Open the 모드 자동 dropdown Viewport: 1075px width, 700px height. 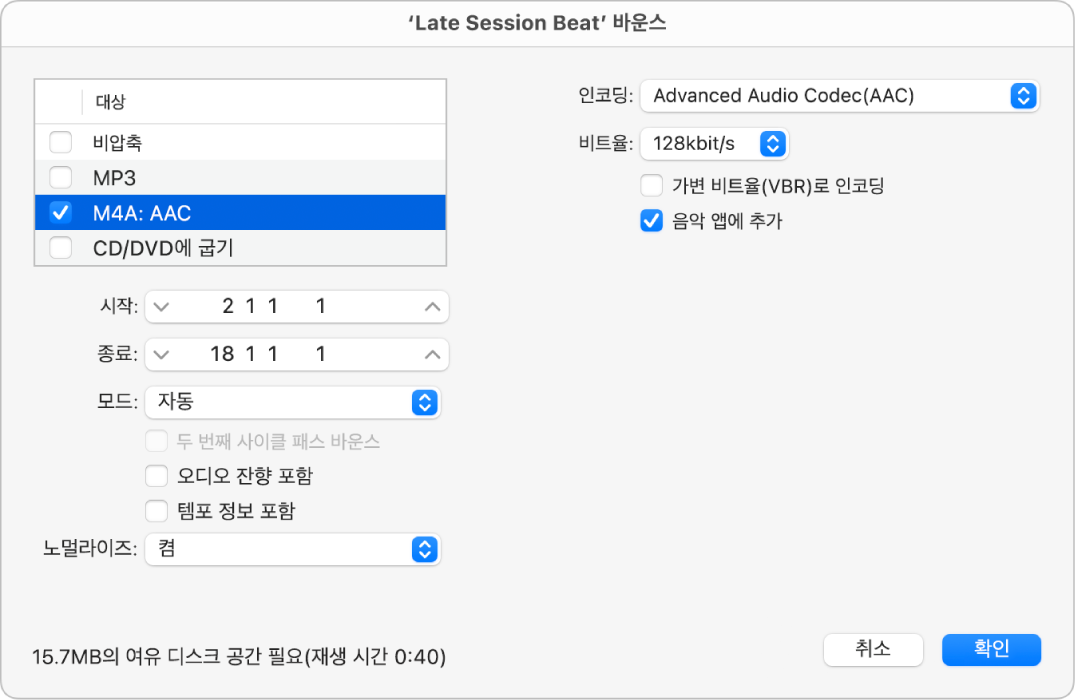(292, 402)
